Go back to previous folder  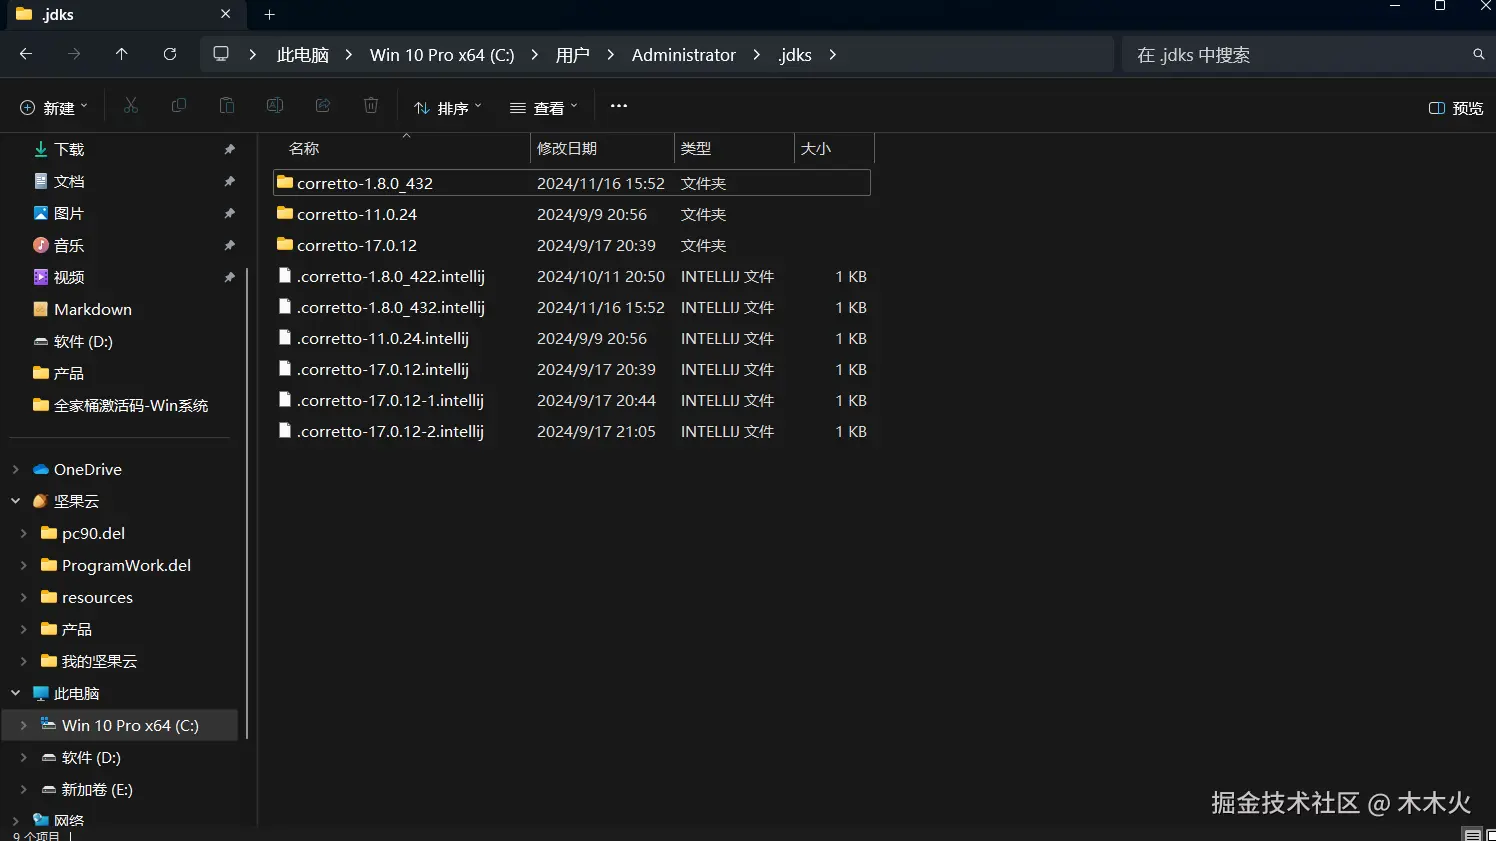point(26,54)
